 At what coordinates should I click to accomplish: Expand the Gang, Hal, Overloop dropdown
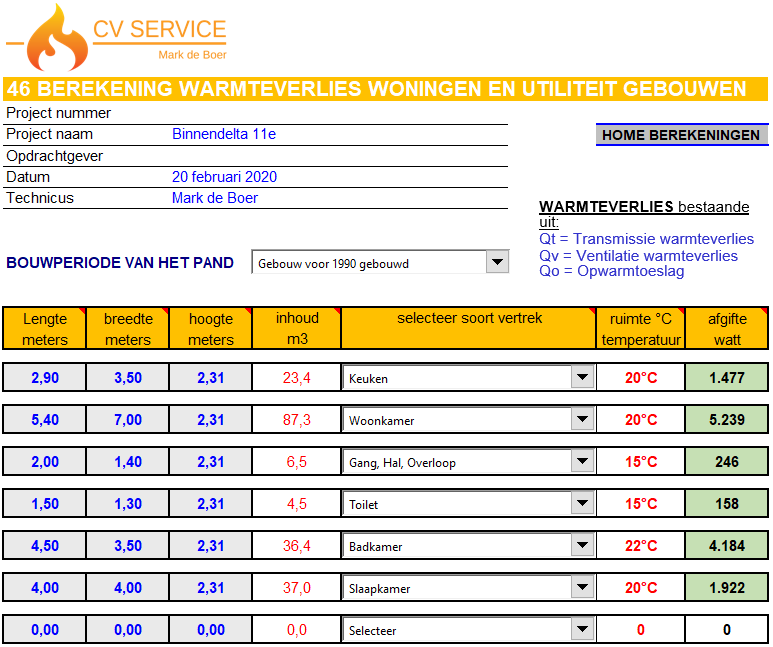582,461
